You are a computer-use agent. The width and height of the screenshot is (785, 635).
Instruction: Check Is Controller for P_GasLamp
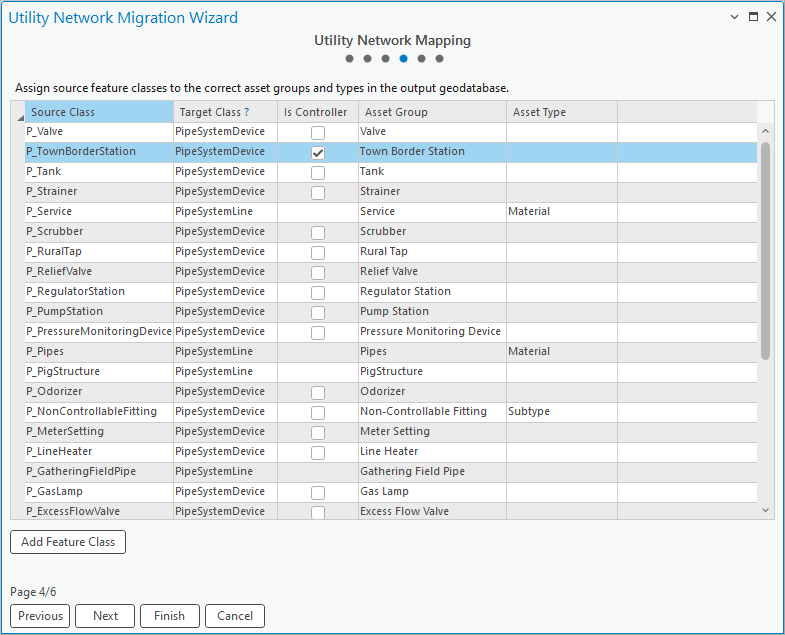click(x=318, y=493)
